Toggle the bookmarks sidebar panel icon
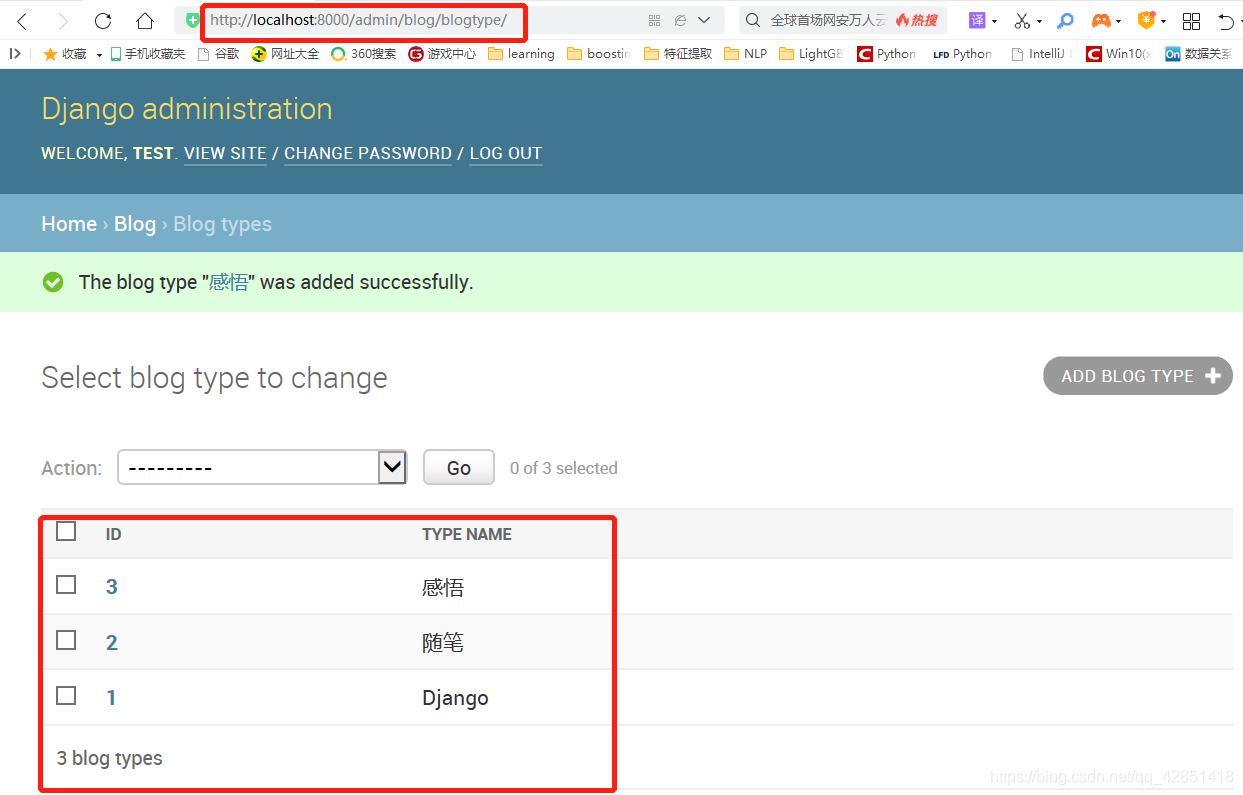Image resolution: width=1243 pixels, height=795 pixels. (x=15, y=54)
